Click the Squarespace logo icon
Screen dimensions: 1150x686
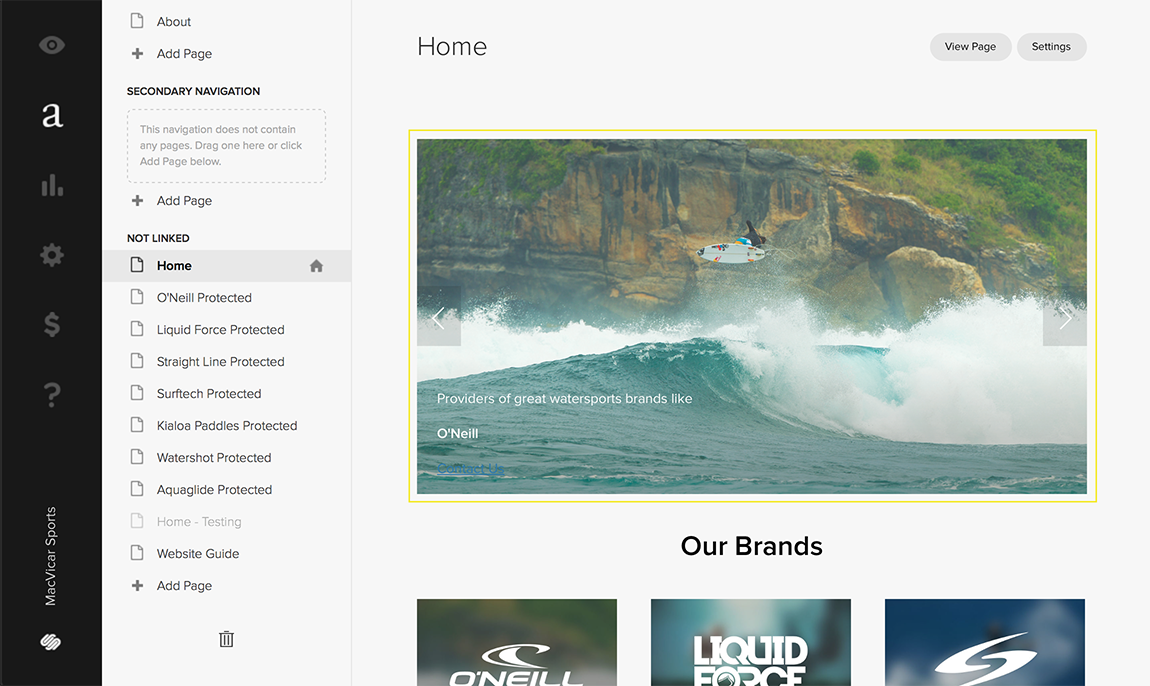tap(51, 642)
